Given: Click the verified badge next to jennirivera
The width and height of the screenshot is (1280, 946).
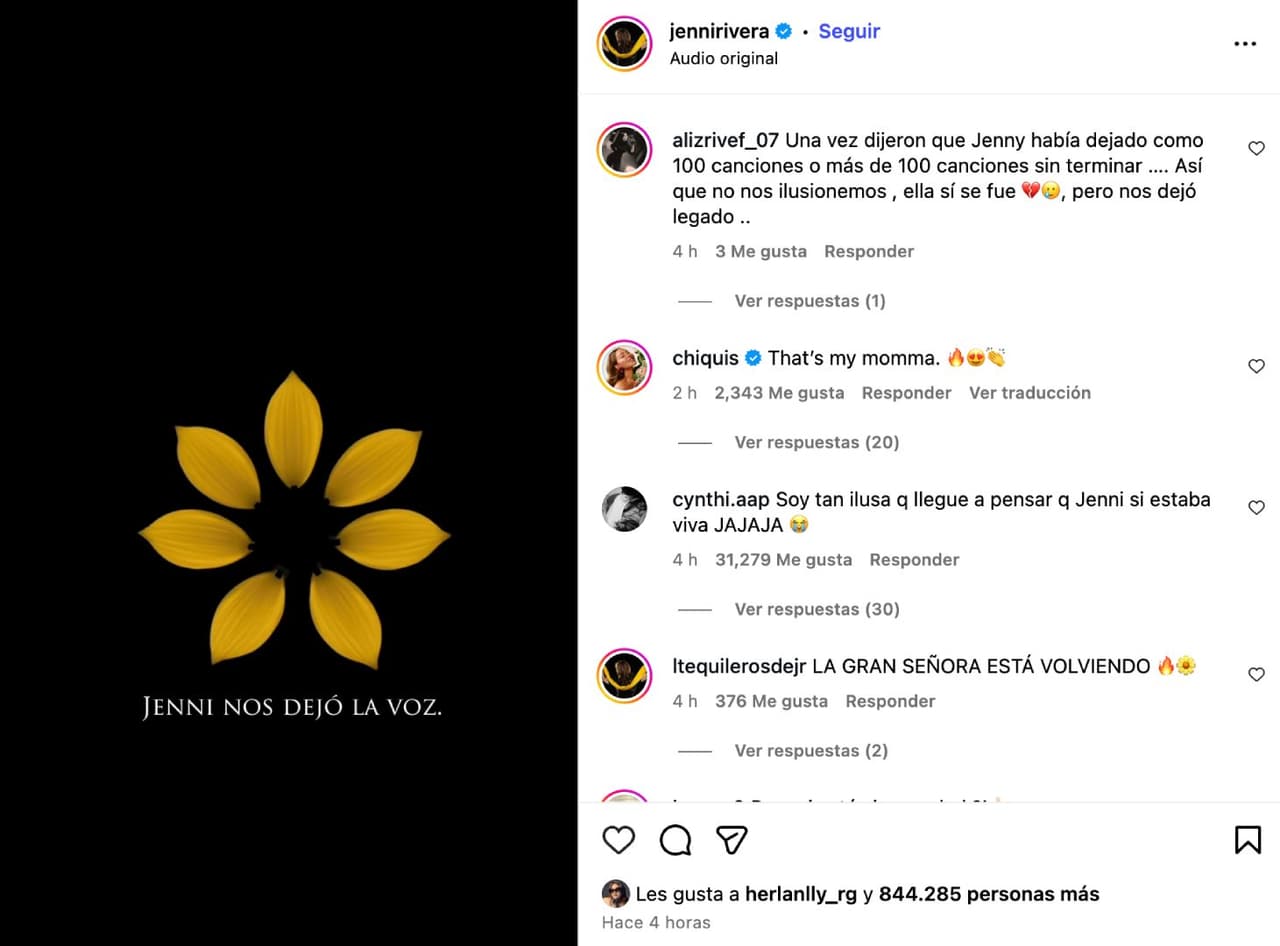Looking at the screenshot, I should 782,31.
